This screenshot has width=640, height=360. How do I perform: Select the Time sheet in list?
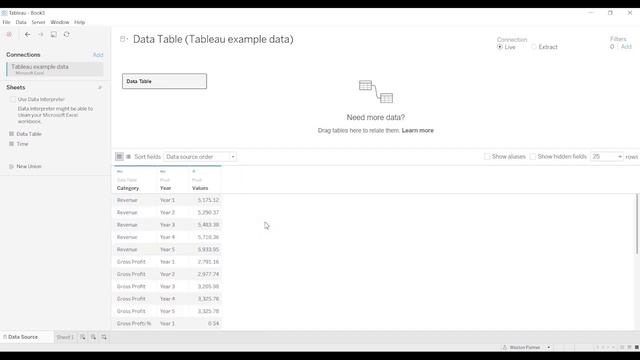coord(22,144)
